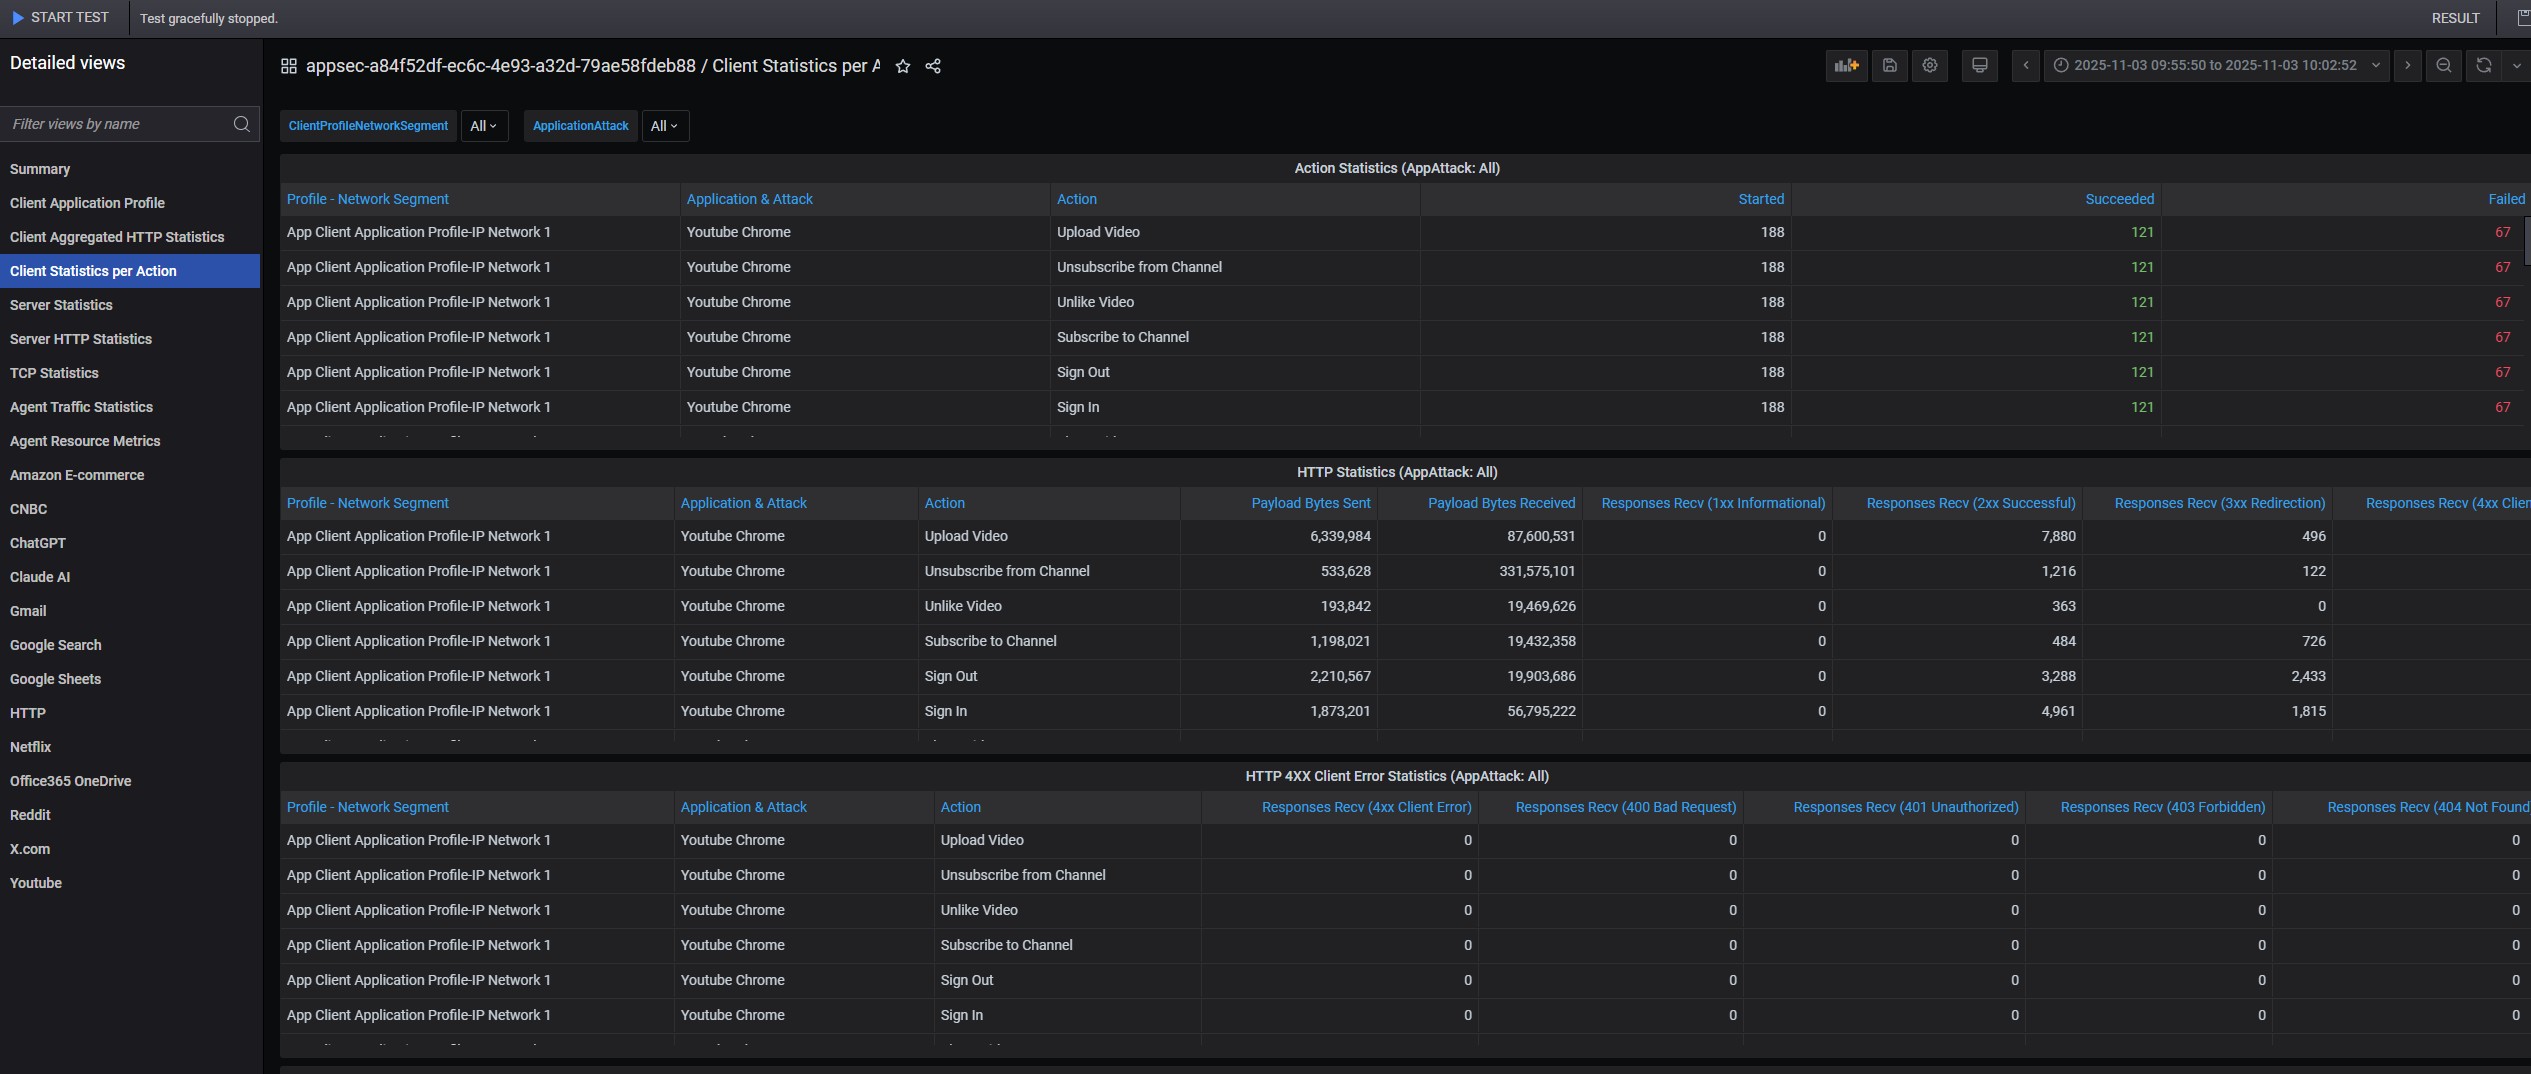Shift time range forward
The image size is (2531, 1074).
pos(2407,66)
